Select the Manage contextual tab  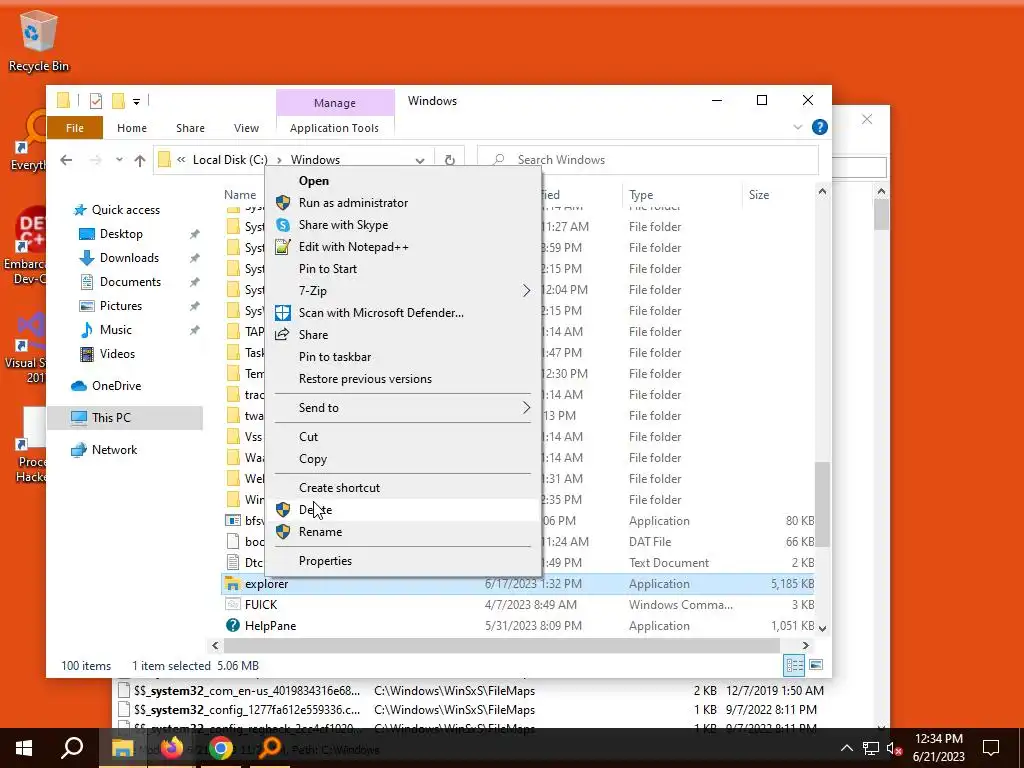click(334, 103)
